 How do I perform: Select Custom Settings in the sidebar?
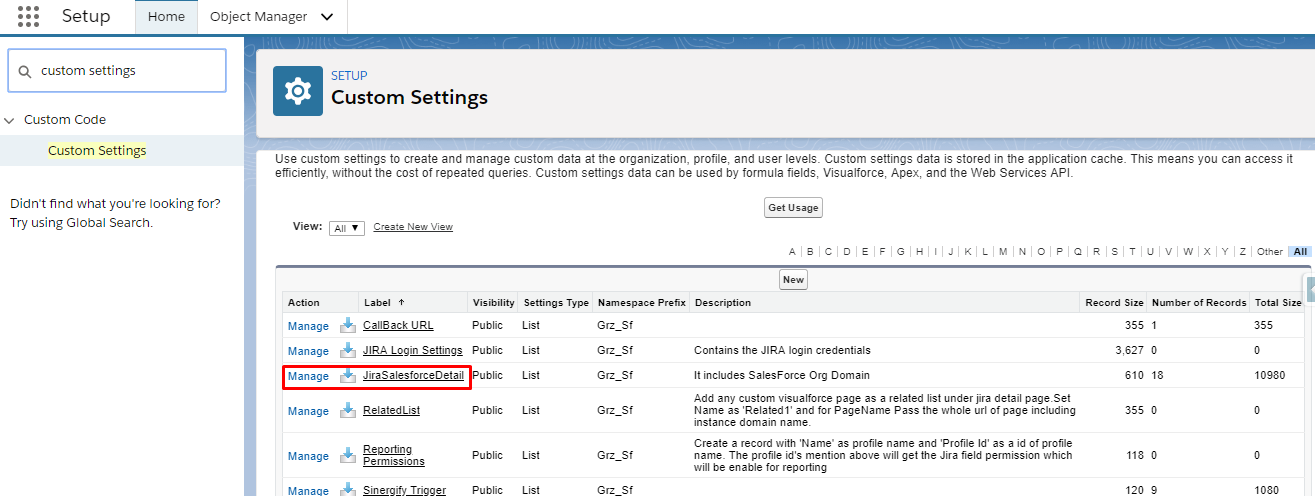[97, 151]
